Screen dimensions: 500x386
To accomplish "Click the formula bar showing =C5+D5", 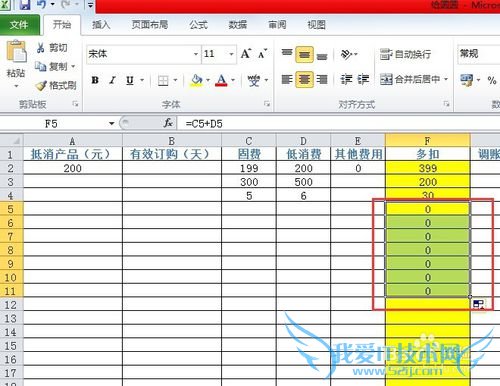I will coord(338,124).
